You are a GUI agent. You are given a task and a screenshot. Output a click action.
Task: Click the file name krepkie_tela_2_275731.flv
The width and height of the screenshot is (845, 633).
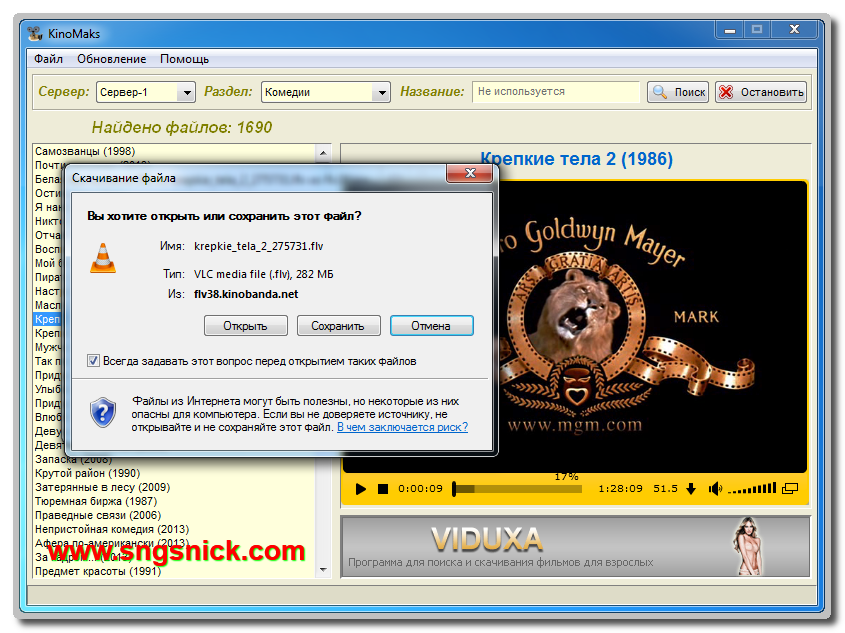pyautogui.click(x=259, y=246)
